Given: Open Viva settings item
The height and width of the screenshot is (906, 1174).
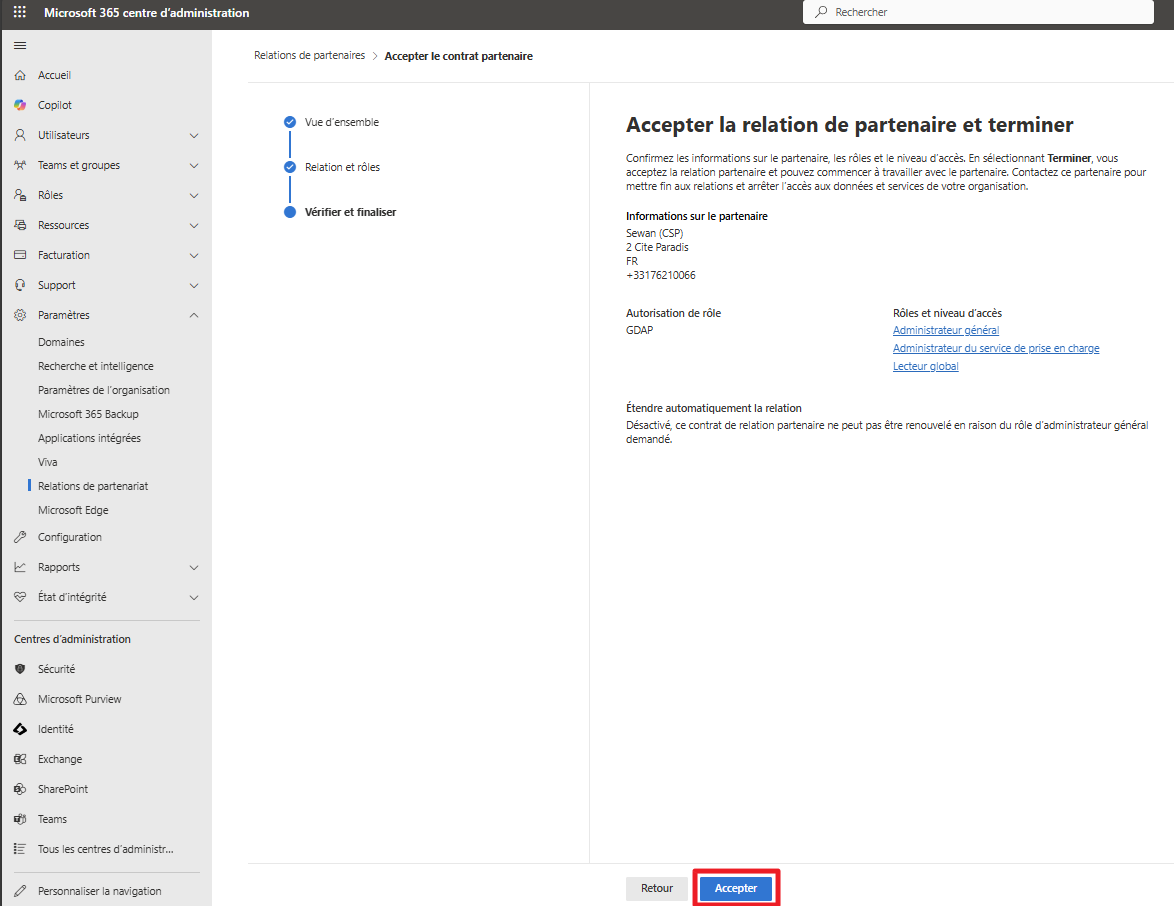Looking at the screenshot, I should 48,462.
